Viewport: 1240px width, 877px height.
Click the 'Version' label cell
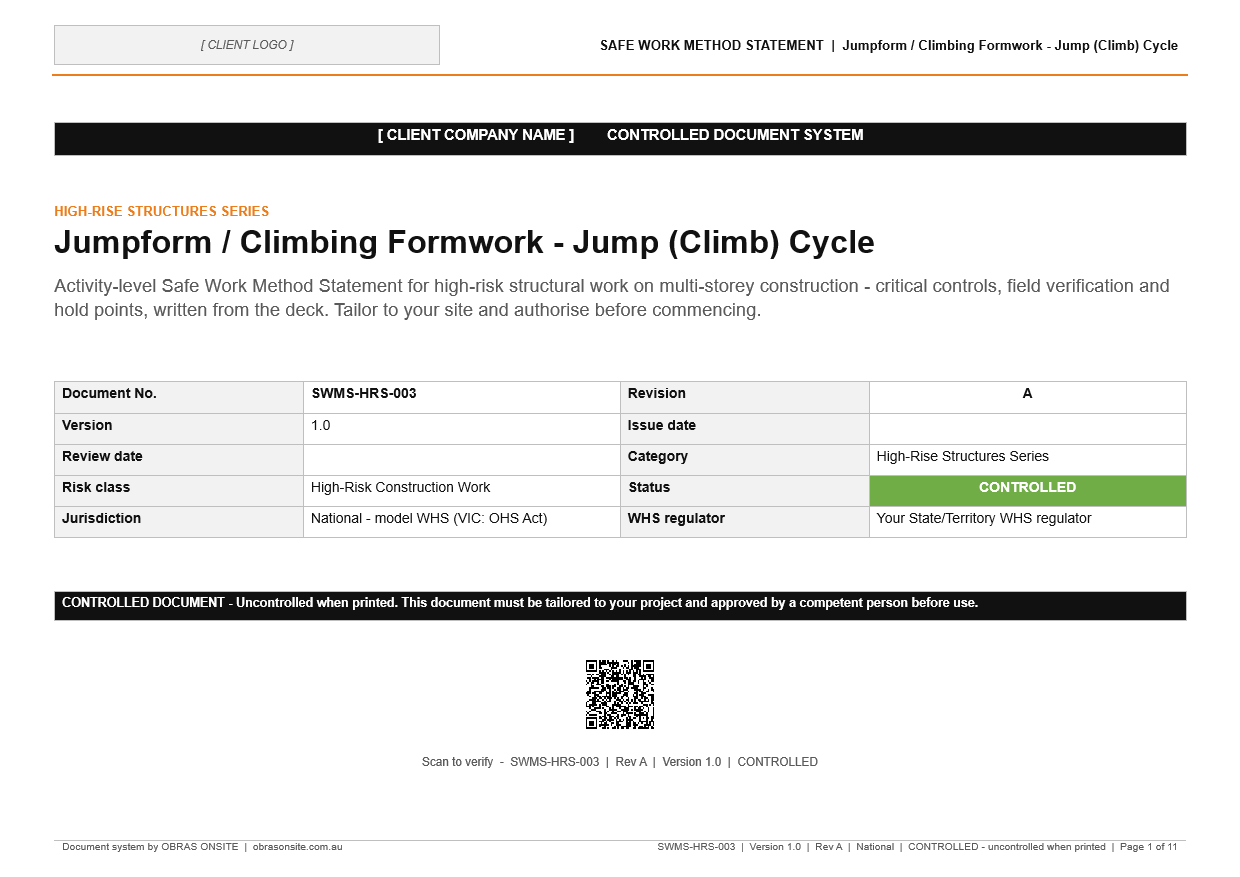(179, 429)
